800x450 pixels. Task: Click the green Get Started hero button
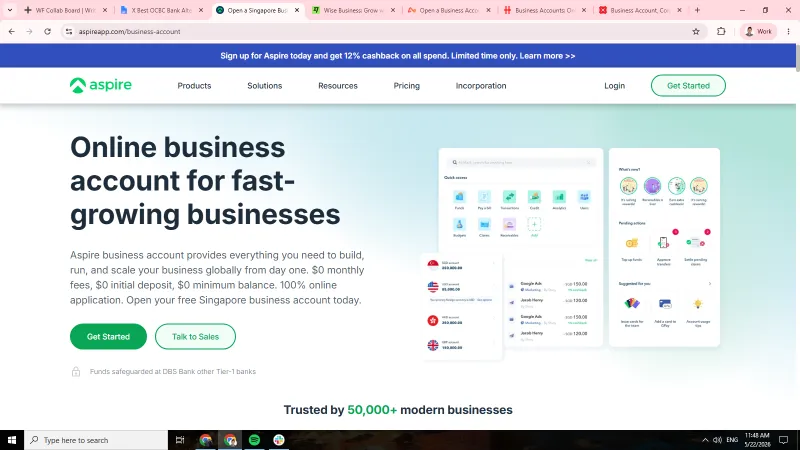point(108,337)
